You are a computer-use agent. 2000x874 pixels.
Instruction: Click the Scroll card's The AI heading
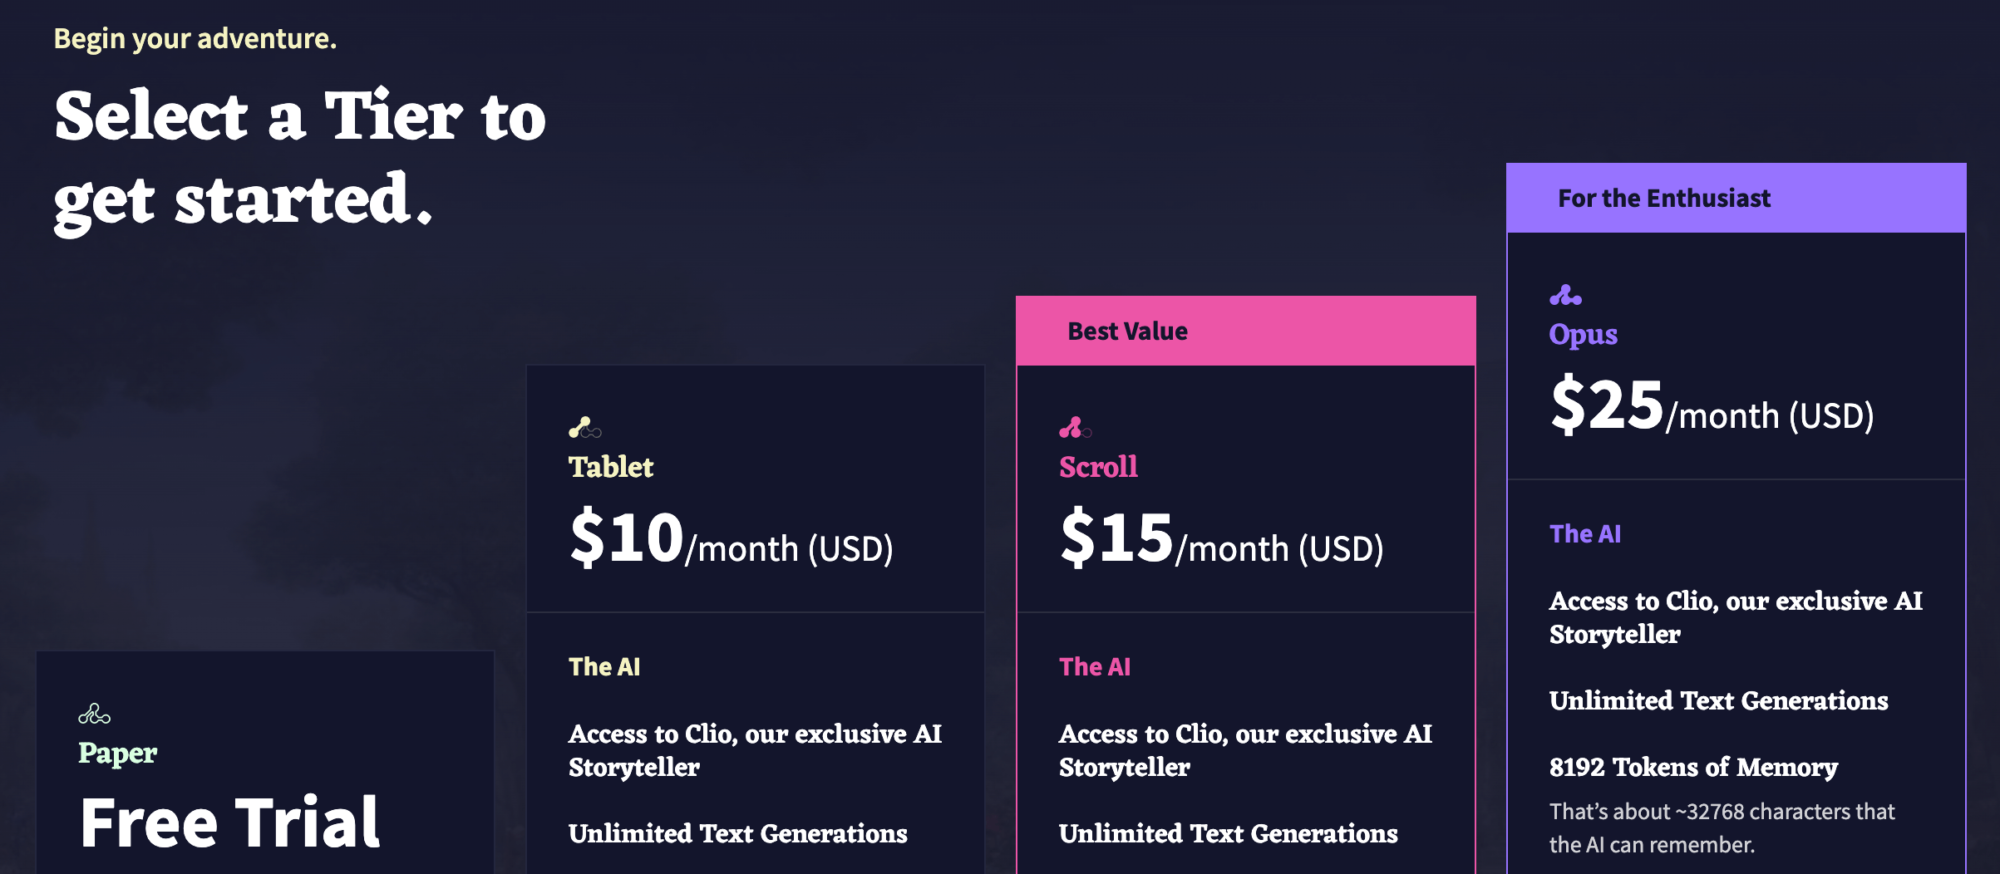click(x=1095, y=667)
